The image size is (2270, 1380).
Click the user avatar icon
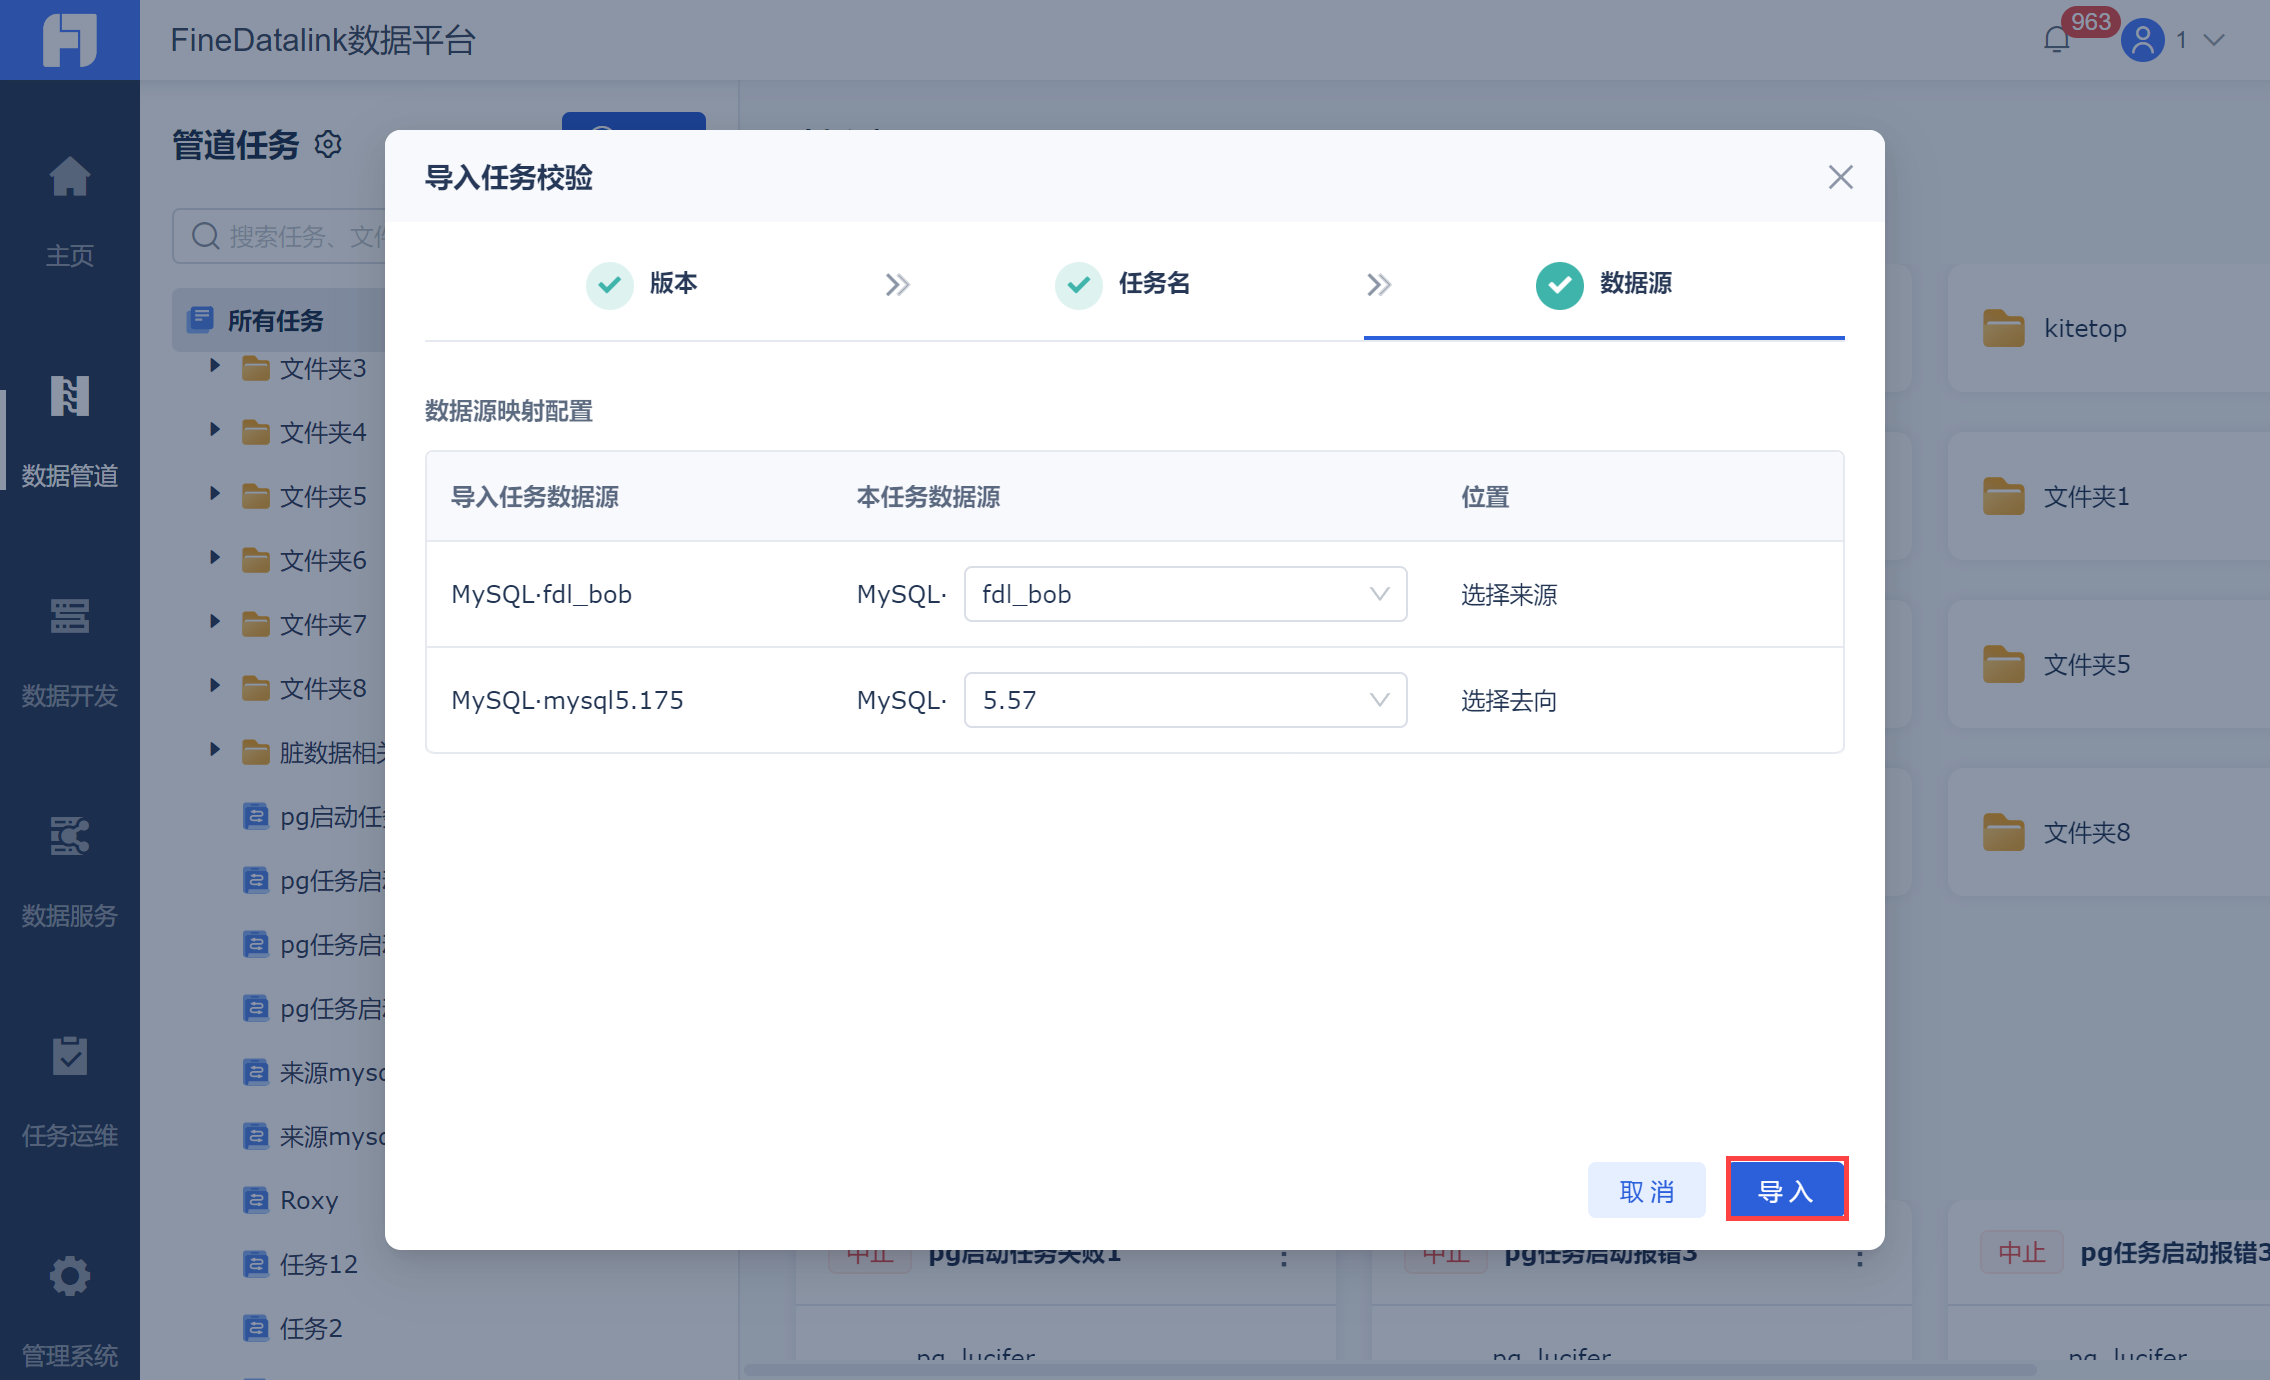(x=2142, y=40)
